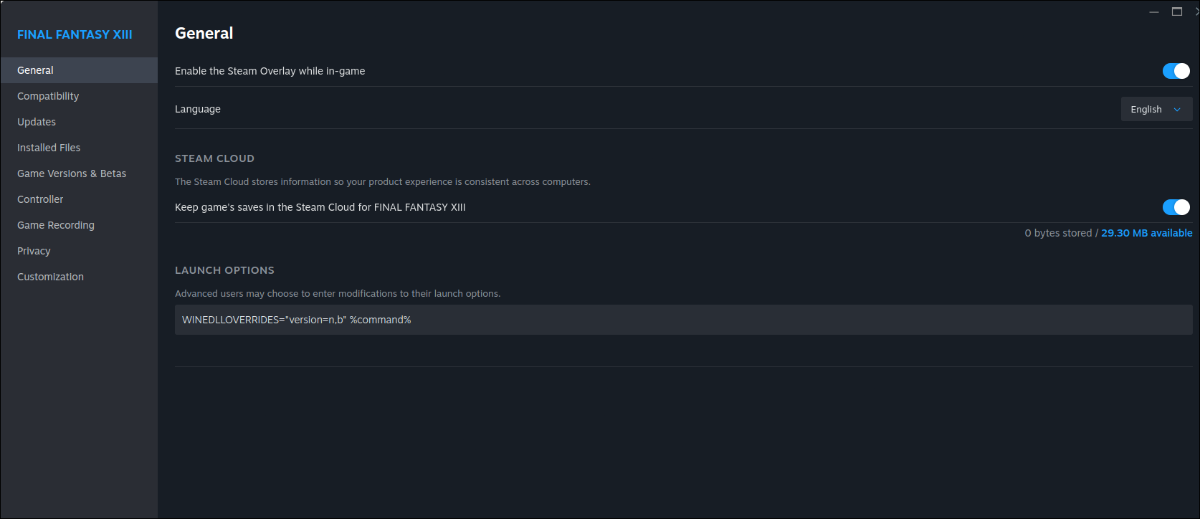Minimize the properties window

click(1153, 10)
